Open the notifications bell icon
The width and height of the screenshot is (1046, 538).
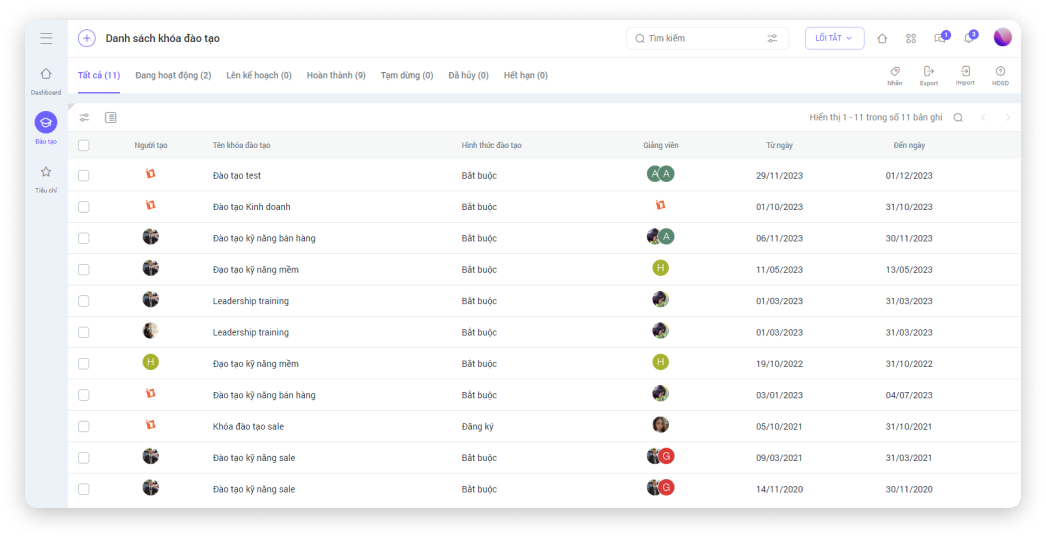(968, 38)
